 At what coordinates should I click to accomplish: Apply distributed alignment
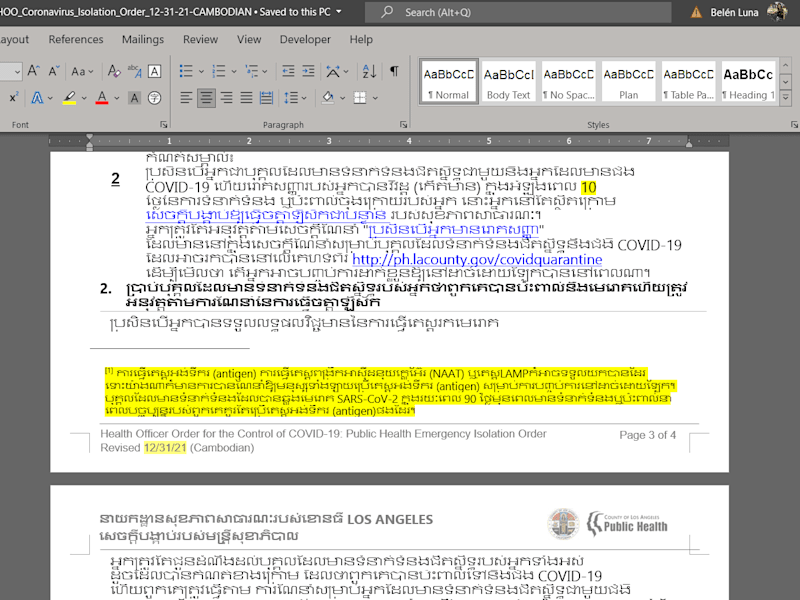pyautogui.click(x=266, y=97)
